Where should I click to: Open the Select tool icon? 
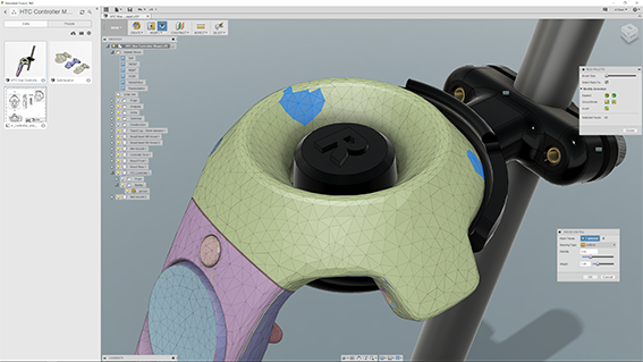pos(219,27)
